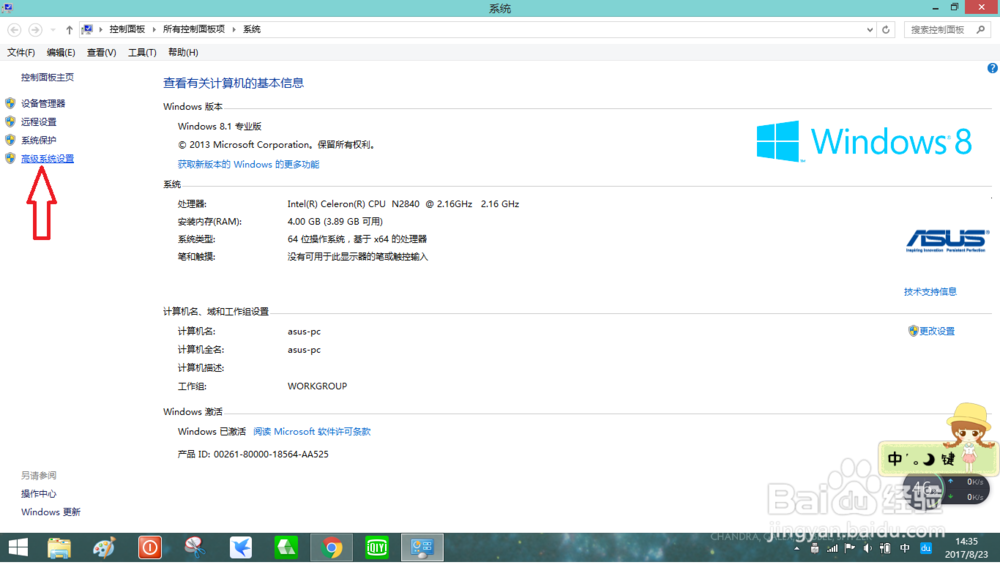
Task: Open the 文件(F) menu
Action: click(21, 52)
